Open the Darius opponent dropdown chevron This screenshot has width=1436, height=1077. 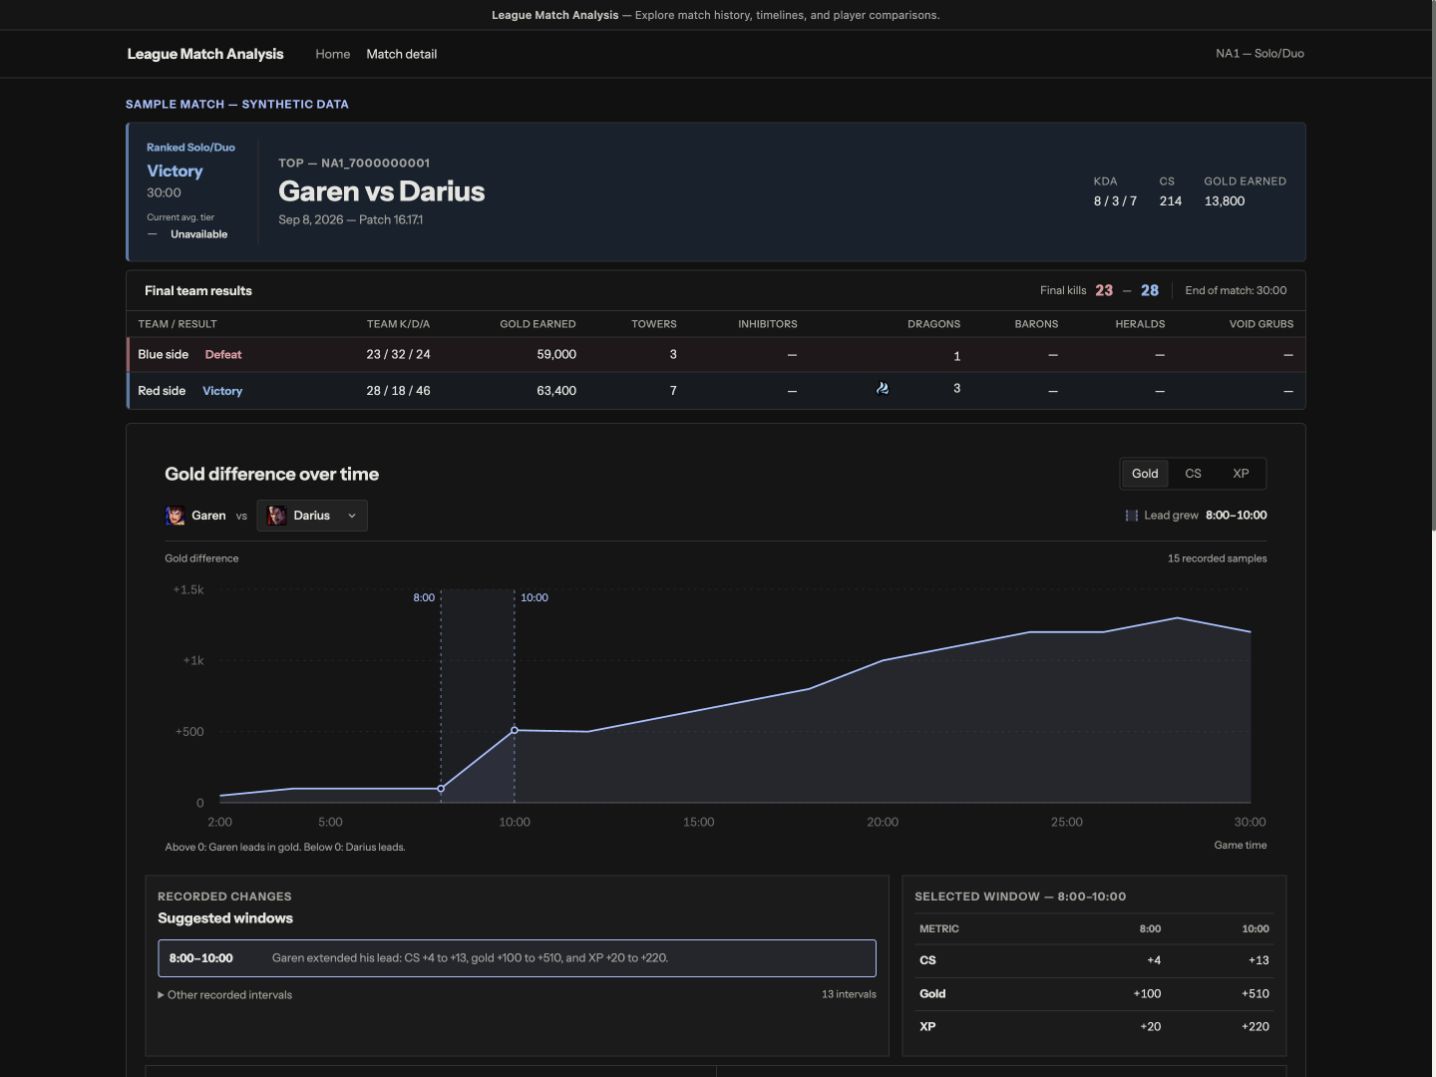coord(352,516)
